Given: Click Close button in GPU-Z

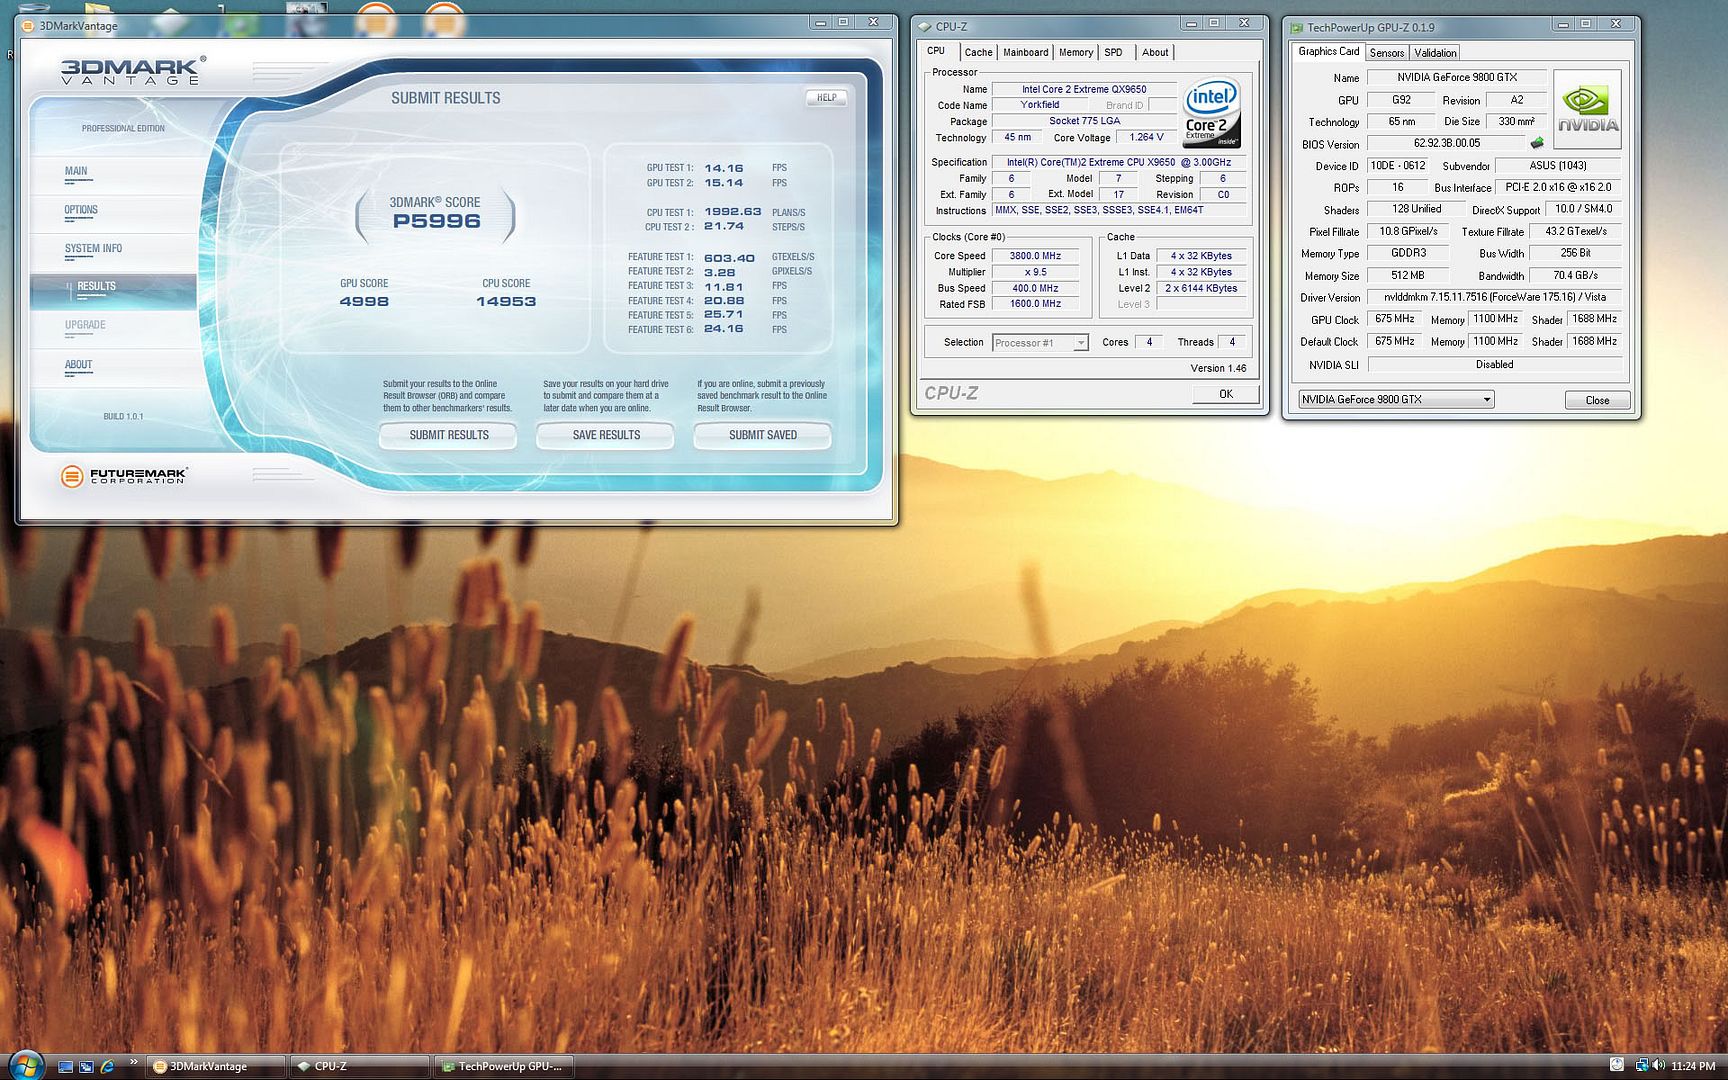Looking at the screenshot, I should tap(1597, 400).
